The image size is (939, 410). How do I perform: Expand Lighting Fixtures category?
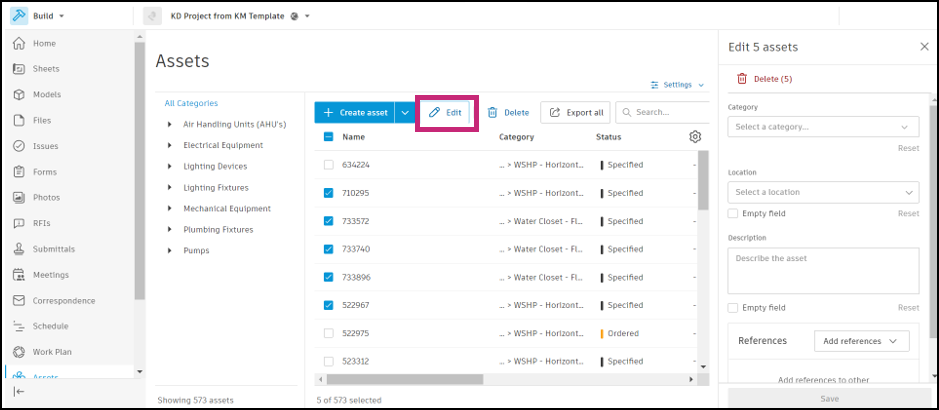point(170,188)
